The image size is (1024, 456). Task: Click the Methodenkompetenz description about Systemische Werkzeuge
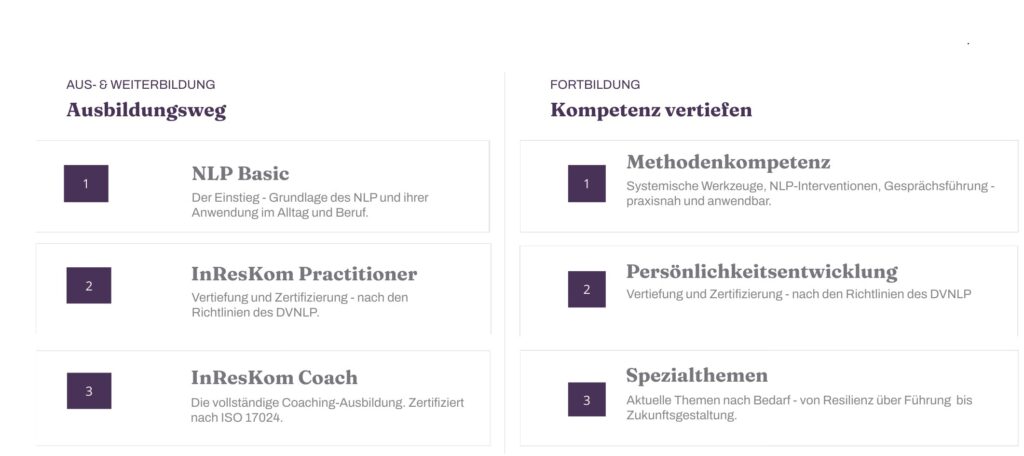810,193
